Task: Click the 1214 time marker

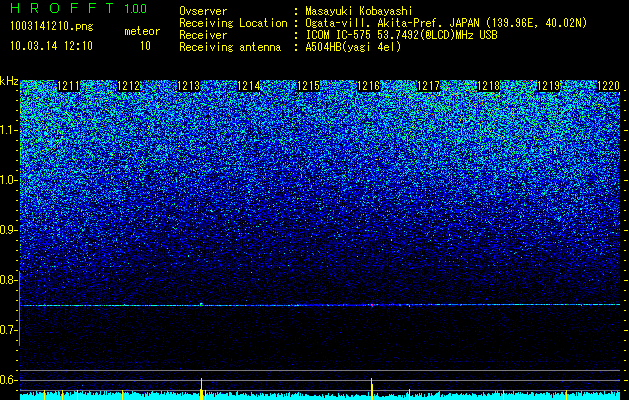Action: click(249, 86)
